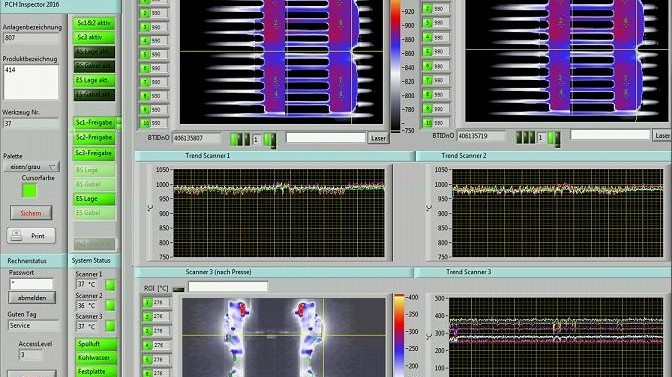672x377 pixels.
Task: Click the abmelden button
Action: pyautogui.click(x=32, y=298)
